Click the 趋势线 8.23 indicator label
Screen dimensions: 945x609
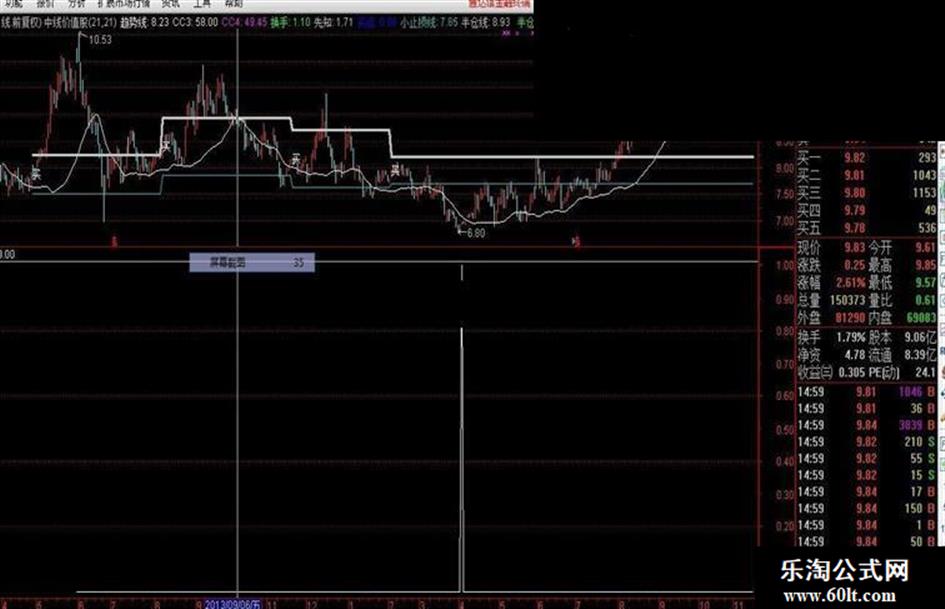(145, 23)
